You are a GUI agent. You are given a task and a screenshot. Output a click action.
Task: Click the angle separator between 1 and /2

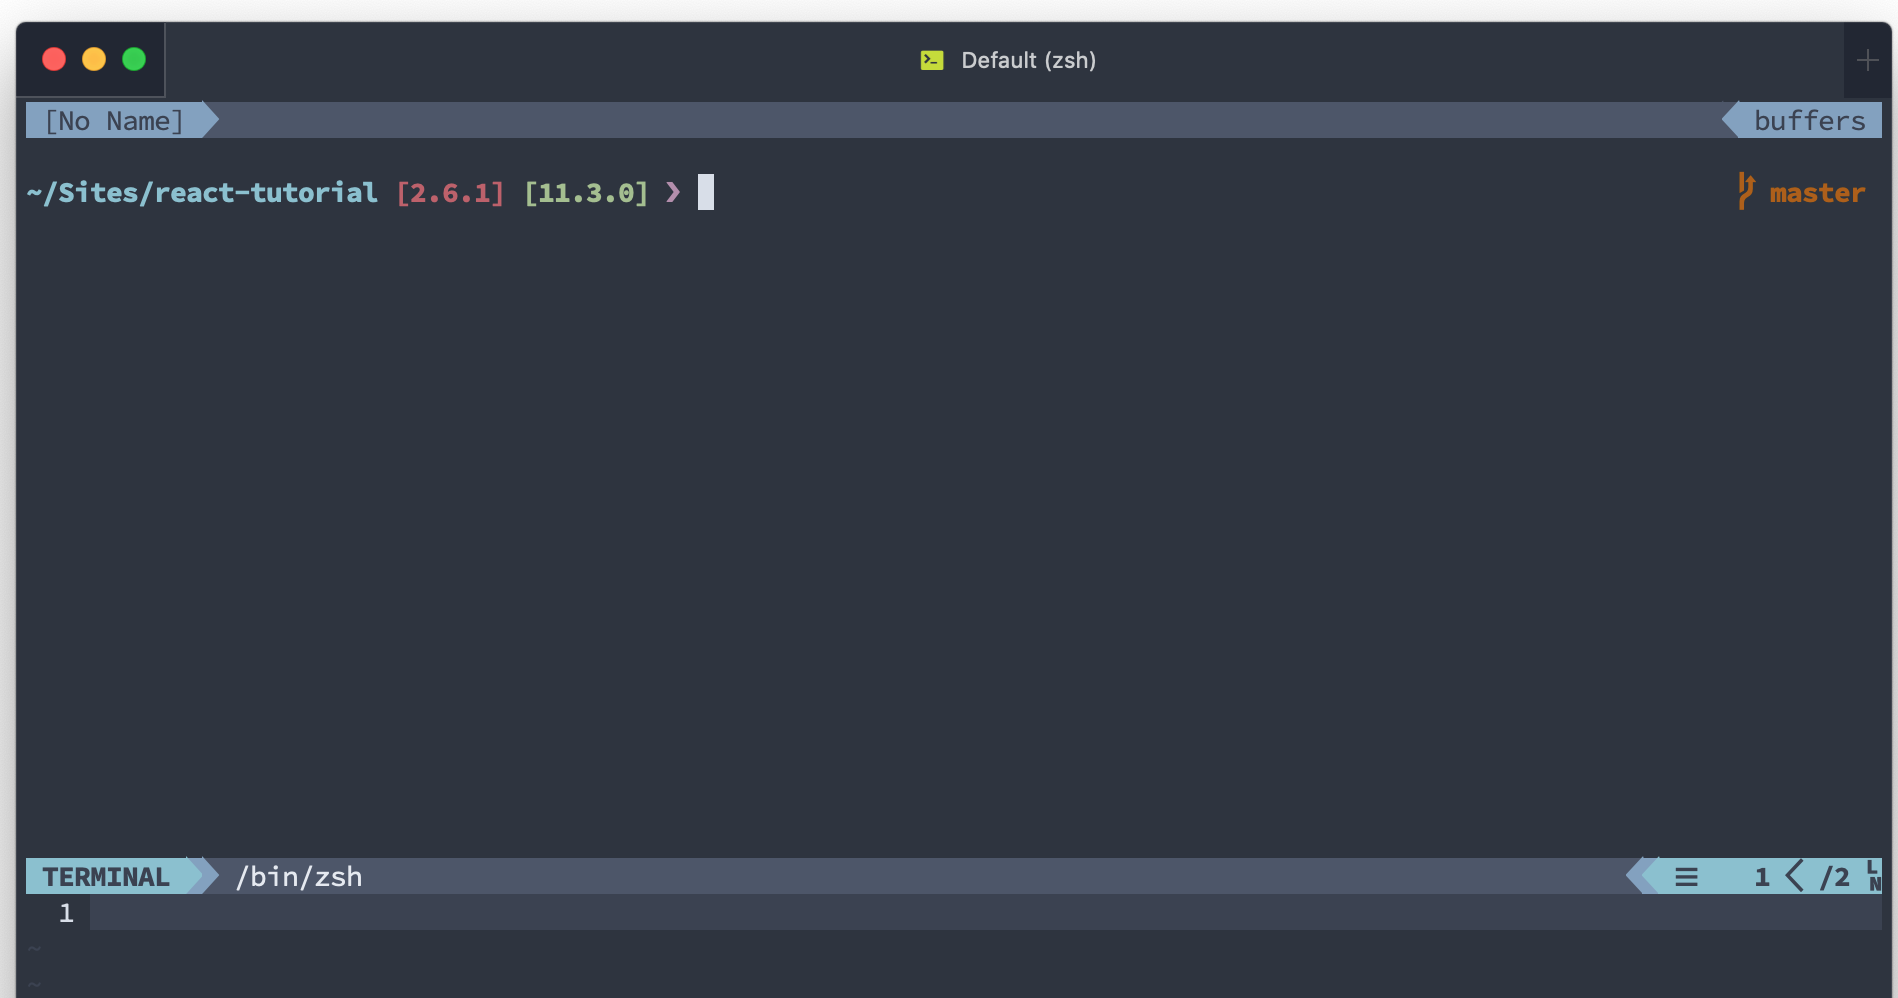click(1793, 876)
